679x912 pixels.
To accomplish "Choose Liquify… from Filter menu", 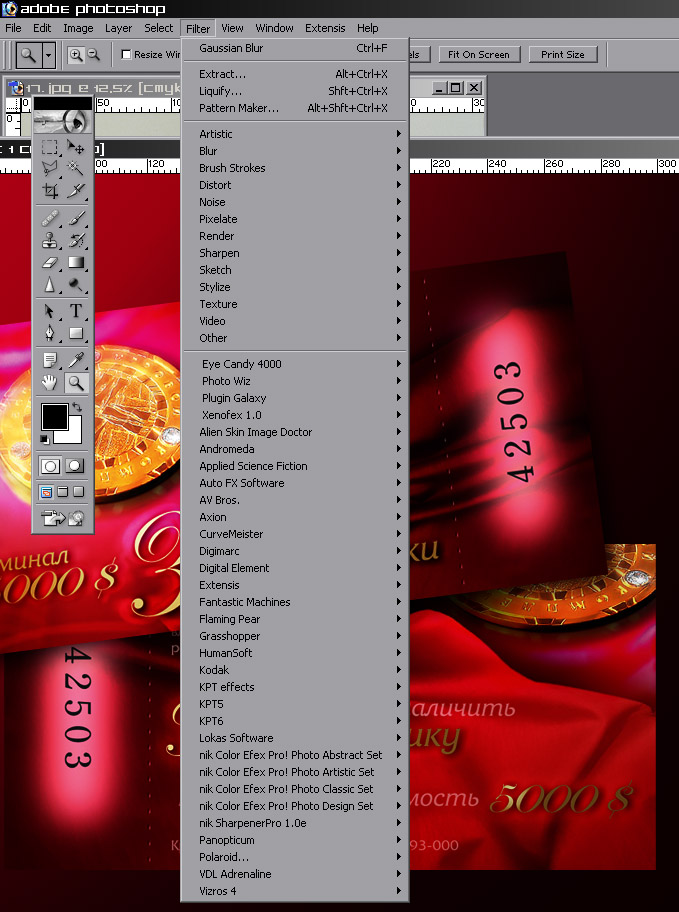I will click(295, 91).
